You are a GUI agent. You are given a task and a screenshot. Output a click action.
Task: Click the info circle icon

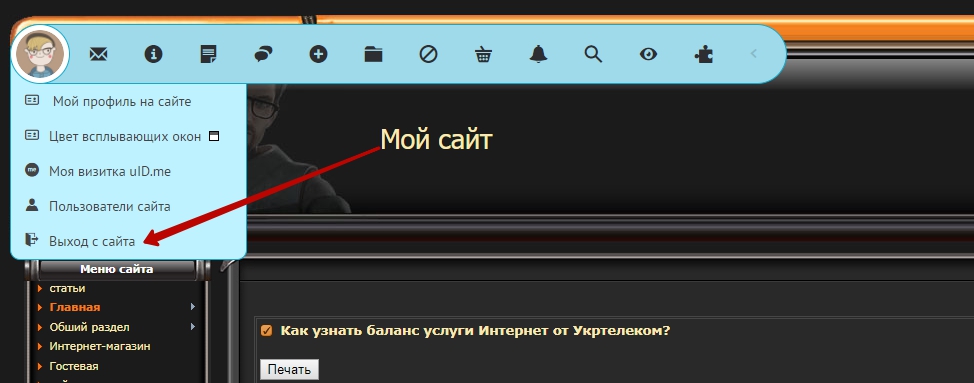[153, 55]
